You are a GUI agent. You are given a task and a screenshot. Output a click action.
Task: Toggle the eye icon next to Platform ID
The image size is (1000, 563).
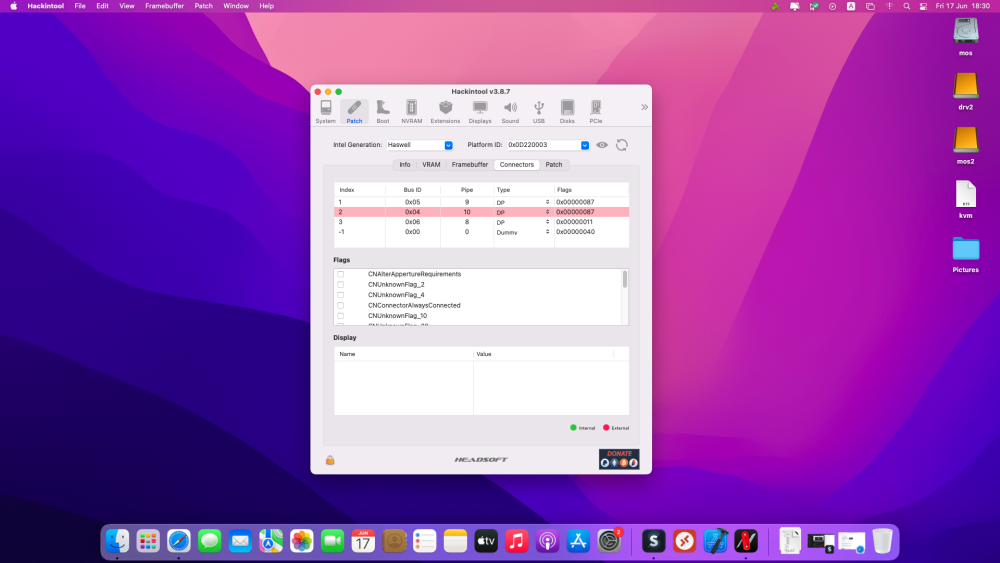pos(601,145)
